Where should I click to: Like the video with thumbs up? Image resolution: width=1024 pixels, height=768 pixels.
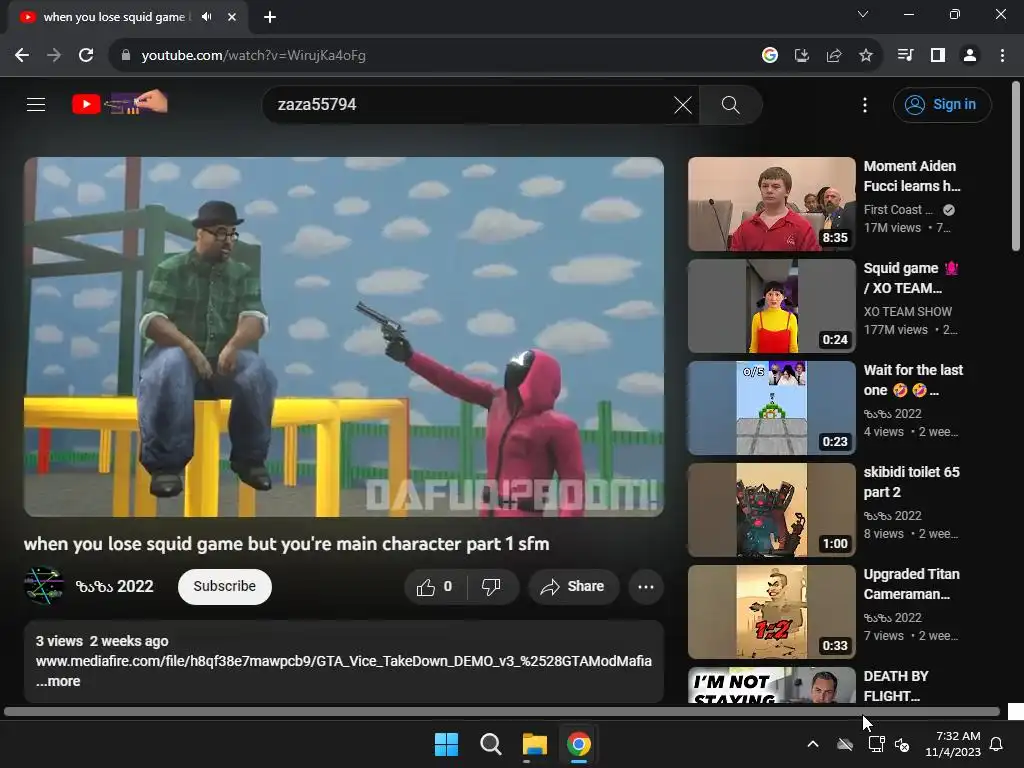[x=435, y=586]
